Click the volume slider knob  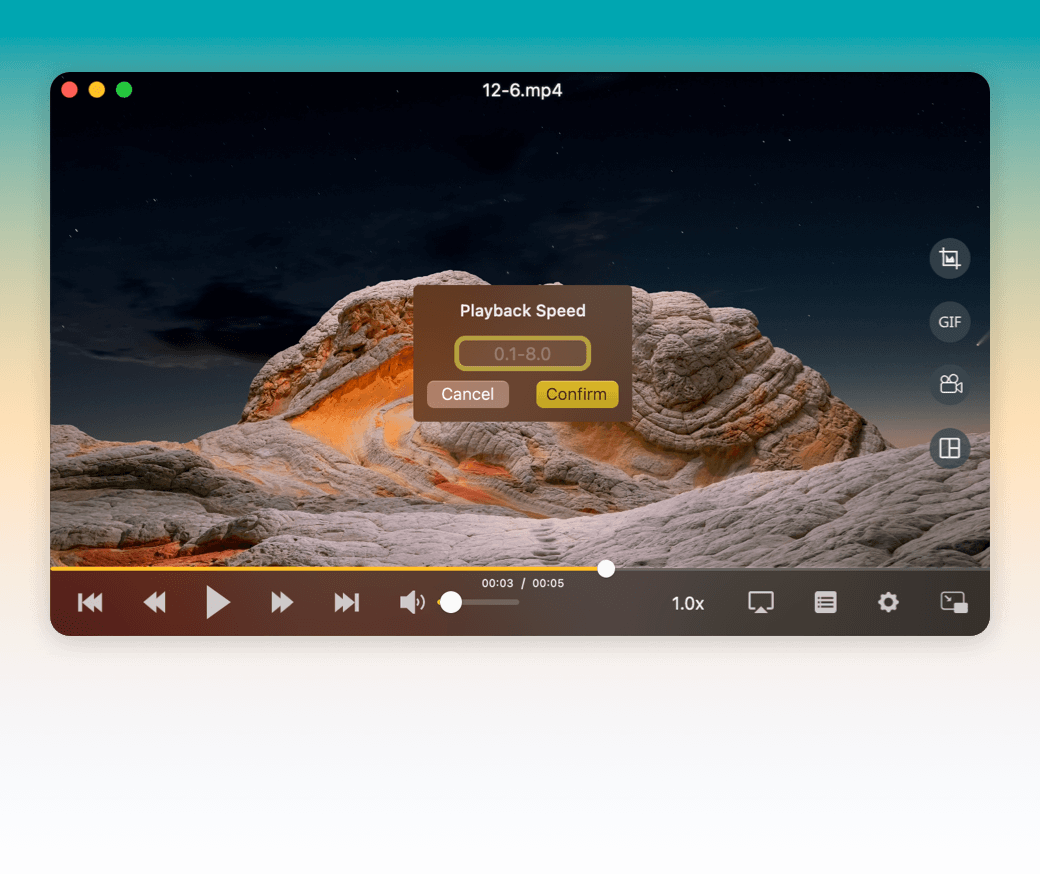(451, 602)
